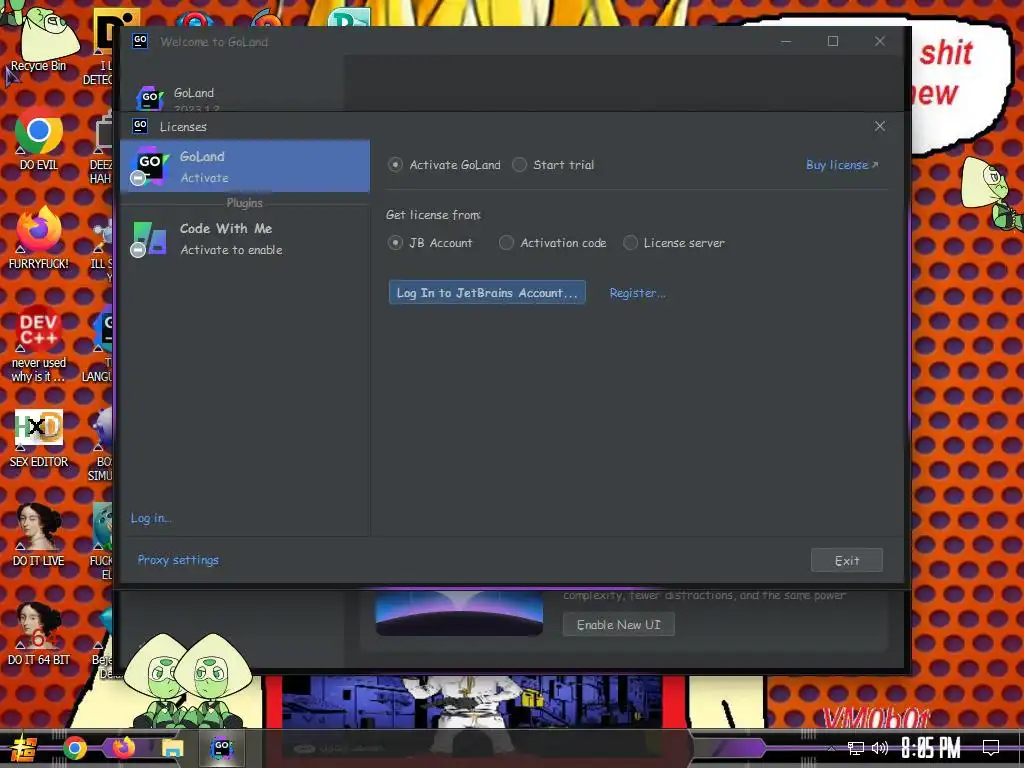Image resolution: width=1024 pixels, height=768 pixels.
Task: Open Firefox from the taskbar
Action: 123,748
